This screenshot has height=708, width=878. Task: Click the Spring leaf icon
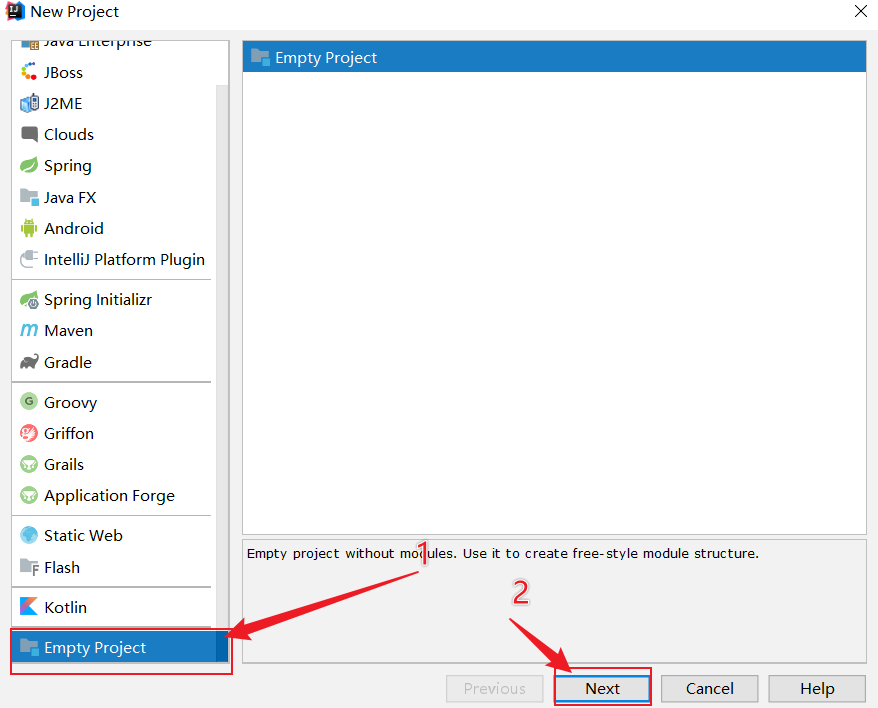29,166
